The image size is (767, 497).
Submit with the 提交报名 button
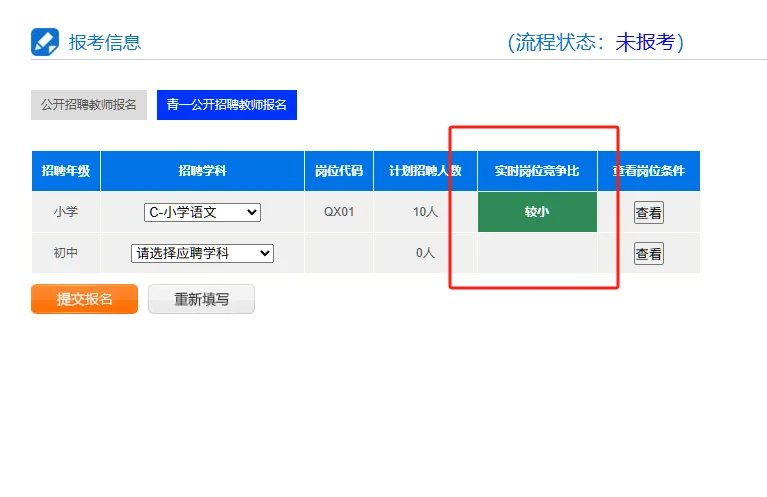85,299
